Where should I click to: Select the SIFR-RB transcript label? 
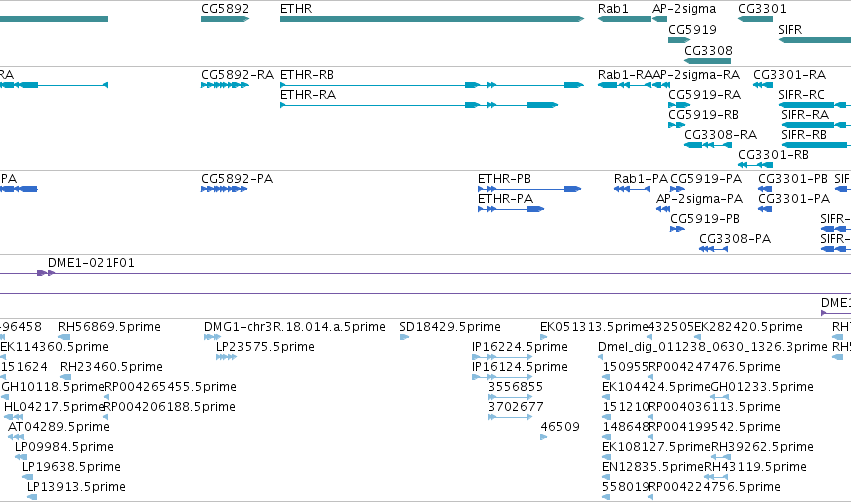point(804,135)
